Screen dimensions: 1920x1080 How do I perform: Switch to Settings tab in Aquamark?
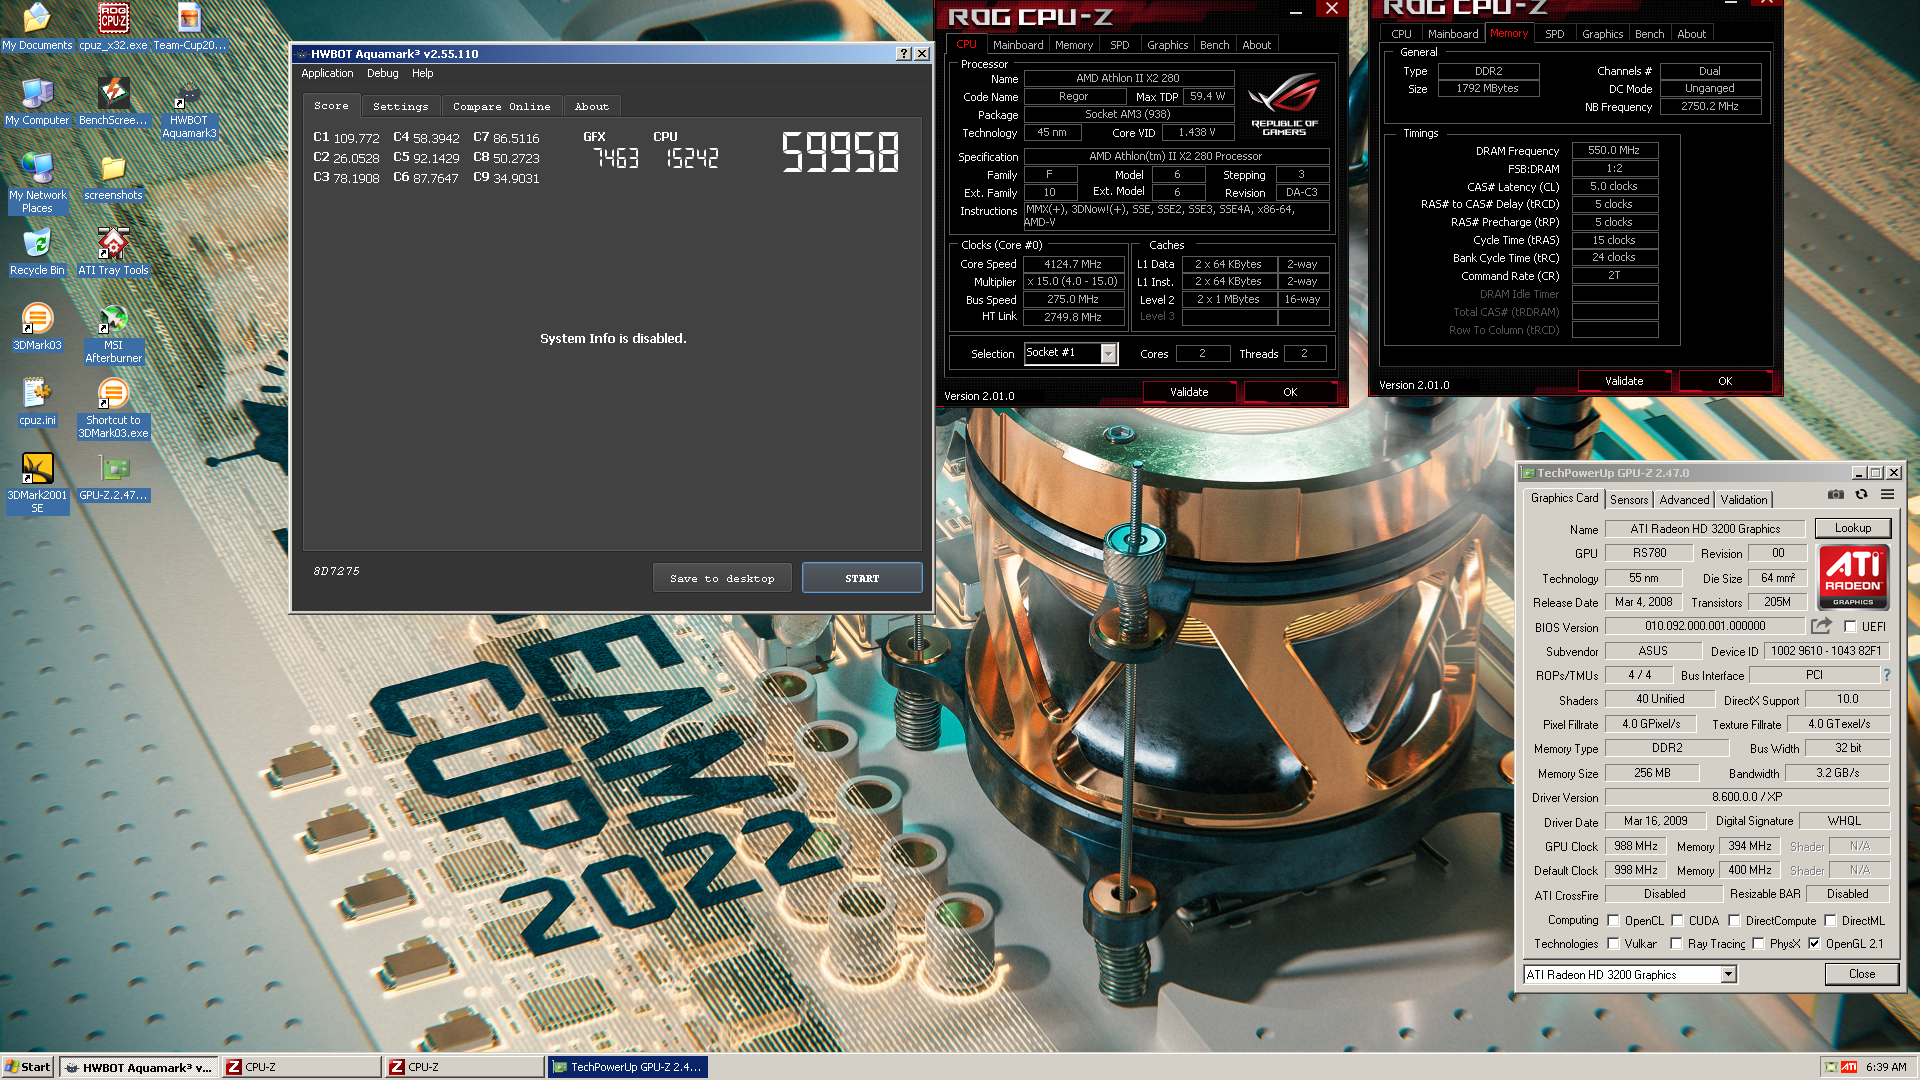[x=400, y=106]
